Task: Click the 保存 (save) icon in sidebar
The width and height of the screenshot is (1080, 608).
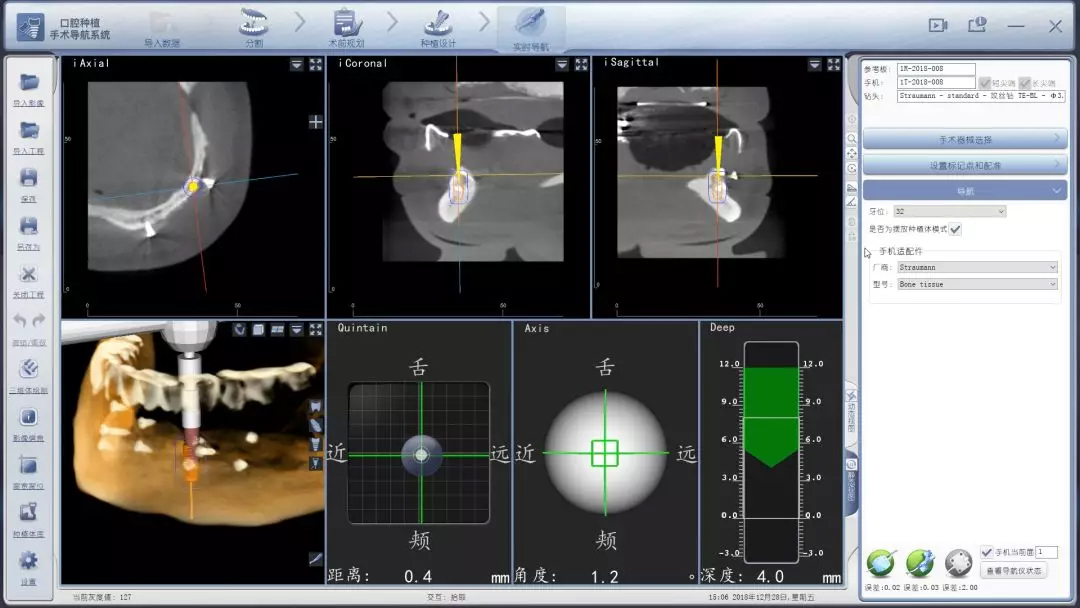Action: 29,178
